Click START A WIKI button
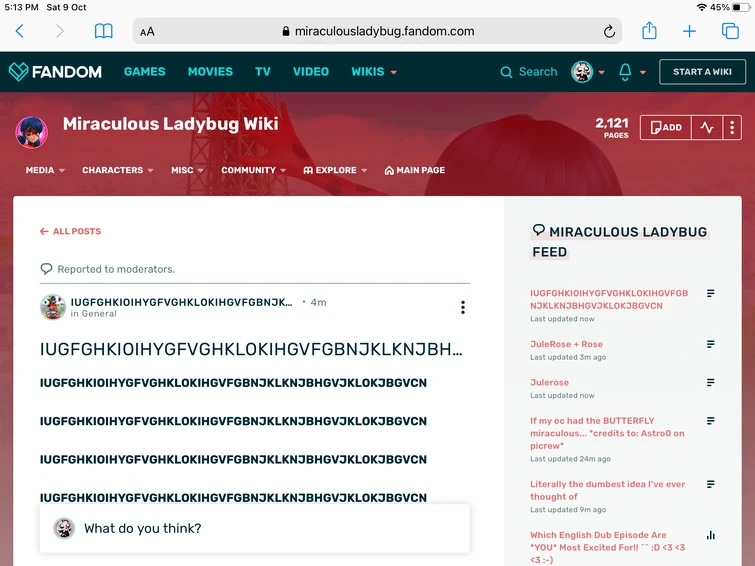 pyautogui.click(x=702, y=72)
